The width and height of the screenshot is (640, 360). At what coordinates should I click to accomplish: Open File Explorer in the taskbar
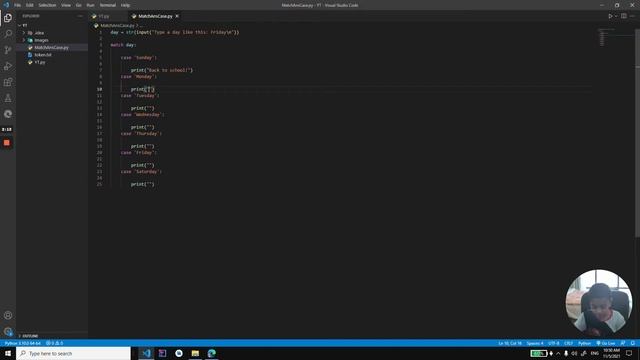[195, 353]
